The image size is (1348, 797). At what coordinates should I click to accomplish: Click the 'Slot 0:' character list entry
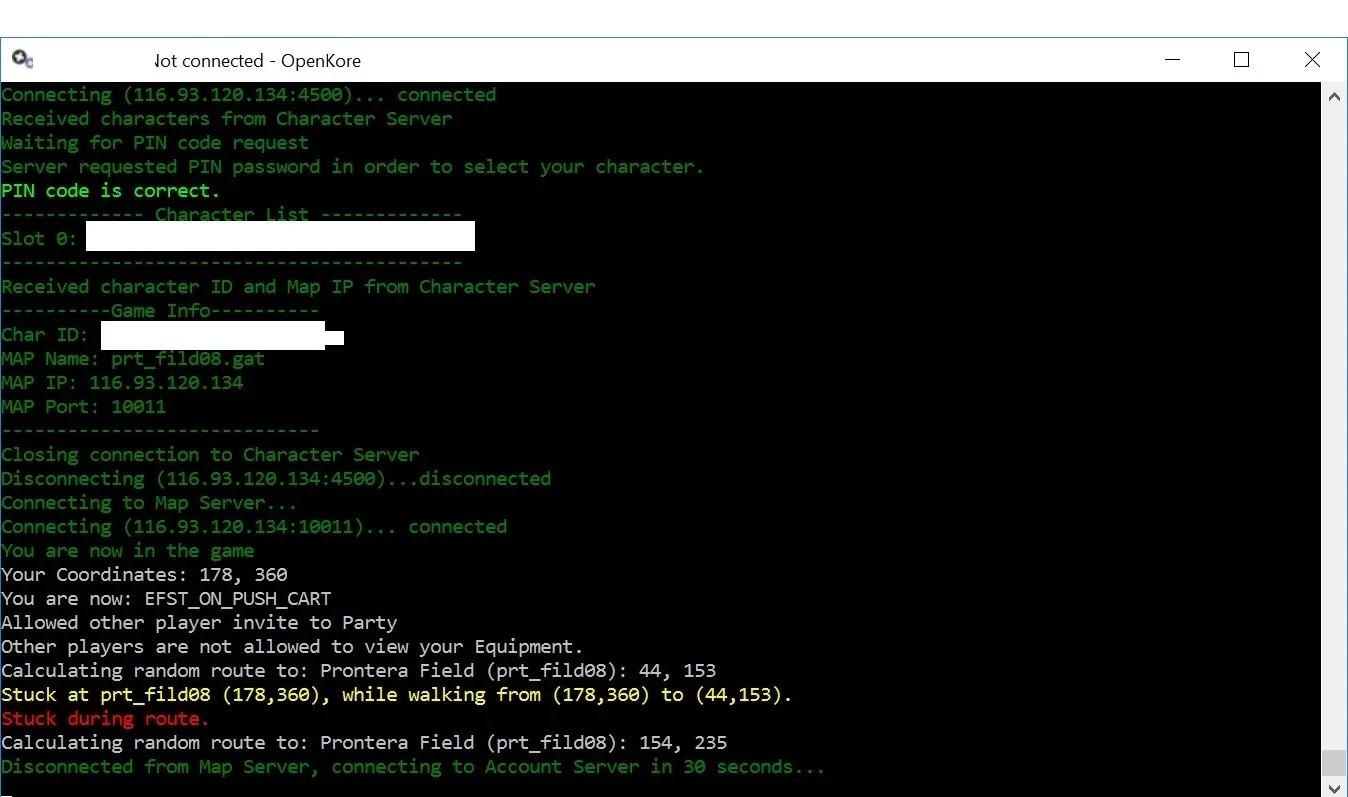click(238, 238)
